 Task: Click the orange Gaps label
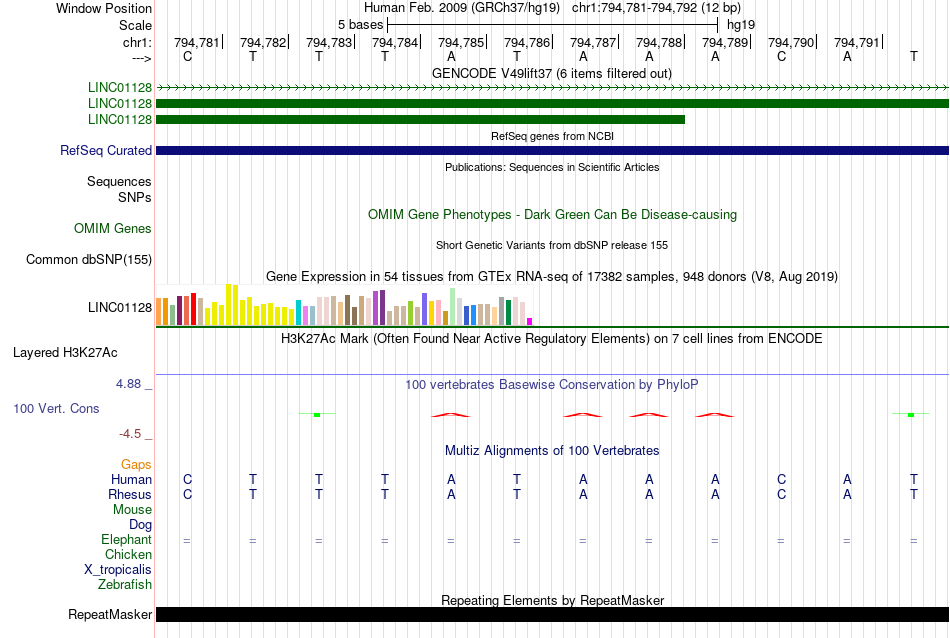coord(136,465)
